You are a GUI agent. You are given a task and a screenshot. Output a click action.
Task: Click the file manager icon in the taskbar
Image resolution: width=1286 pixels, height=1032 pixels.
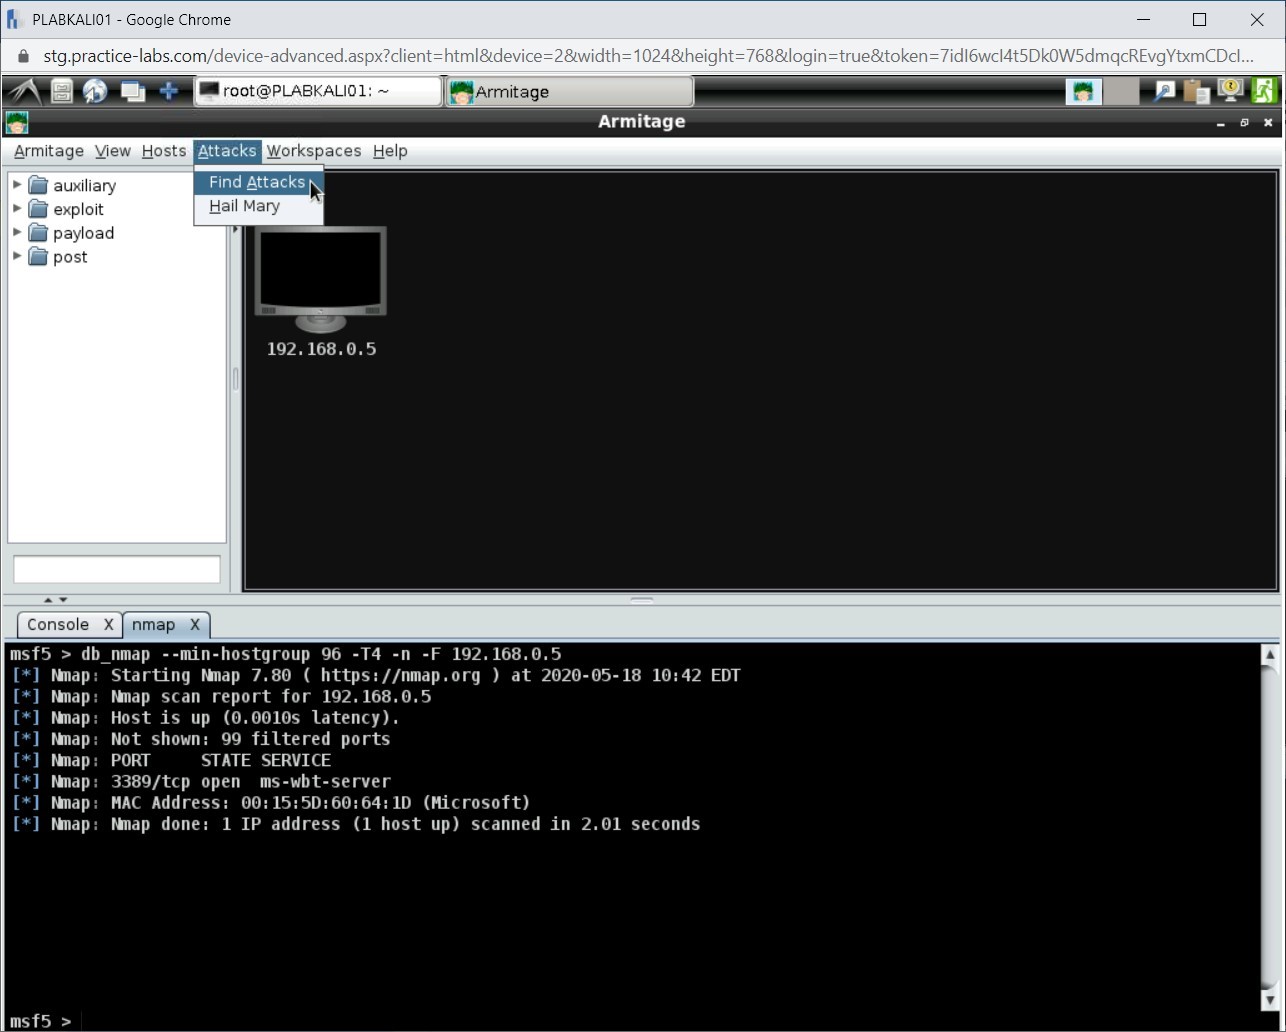[60, 91]
